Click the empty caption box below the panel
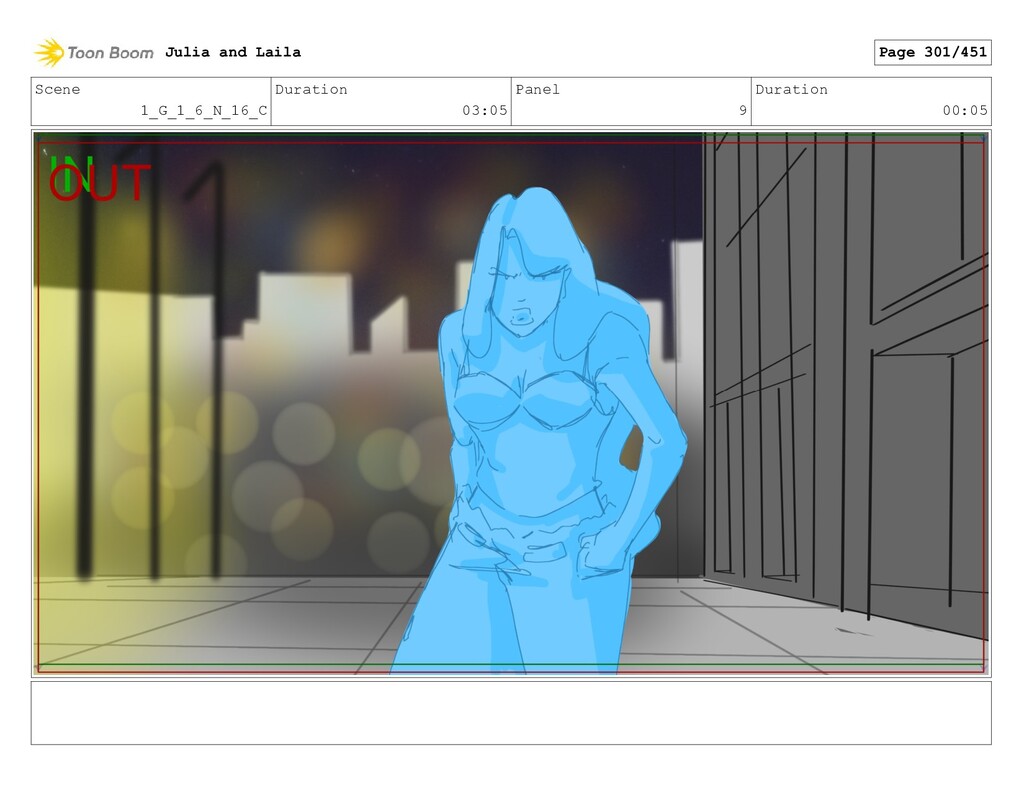The width and height of the screenshot is (1024, 791). 511,713
